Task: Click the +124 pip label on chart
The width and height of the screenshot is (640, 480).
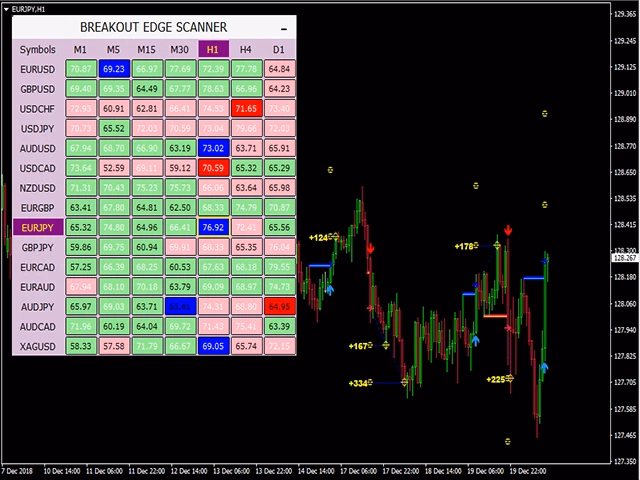Action: click(318, 238)
